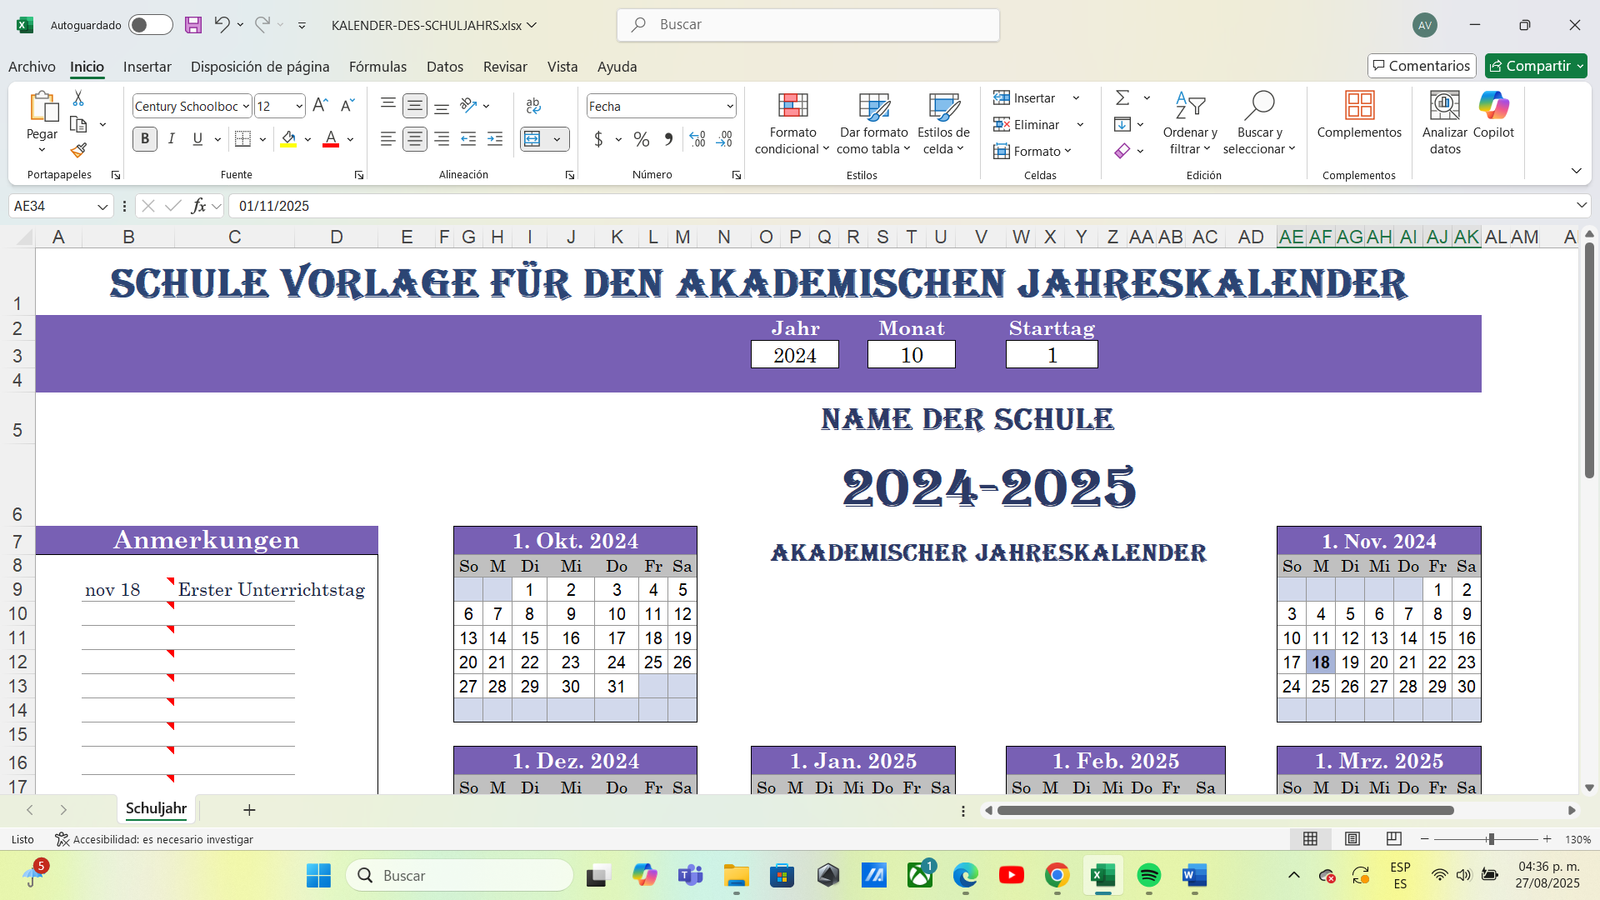Screen dimensions: 1600x900
Task: Toggle Bold formatting button
Action: click(x=145, y=139)
